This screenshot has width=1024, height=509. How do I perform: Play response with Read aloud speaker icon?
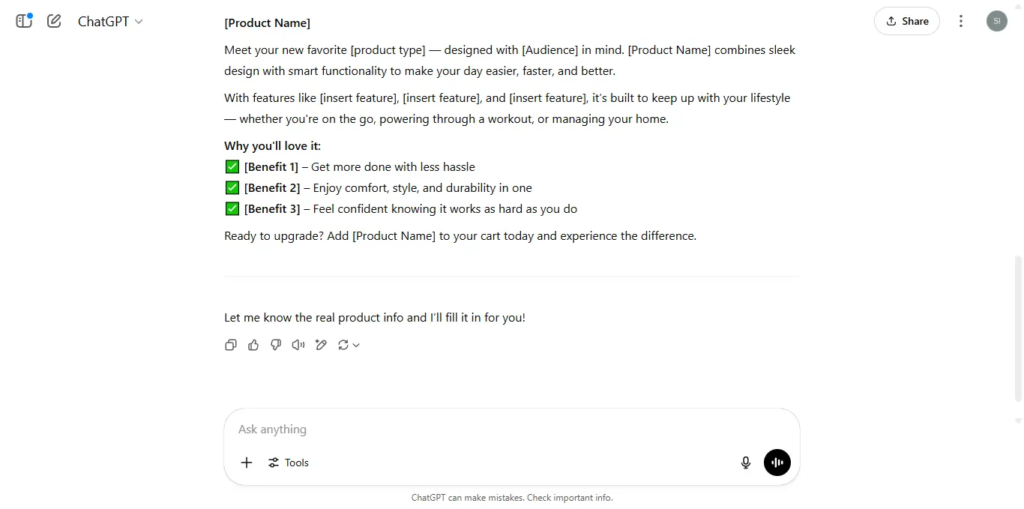[298, 345]
